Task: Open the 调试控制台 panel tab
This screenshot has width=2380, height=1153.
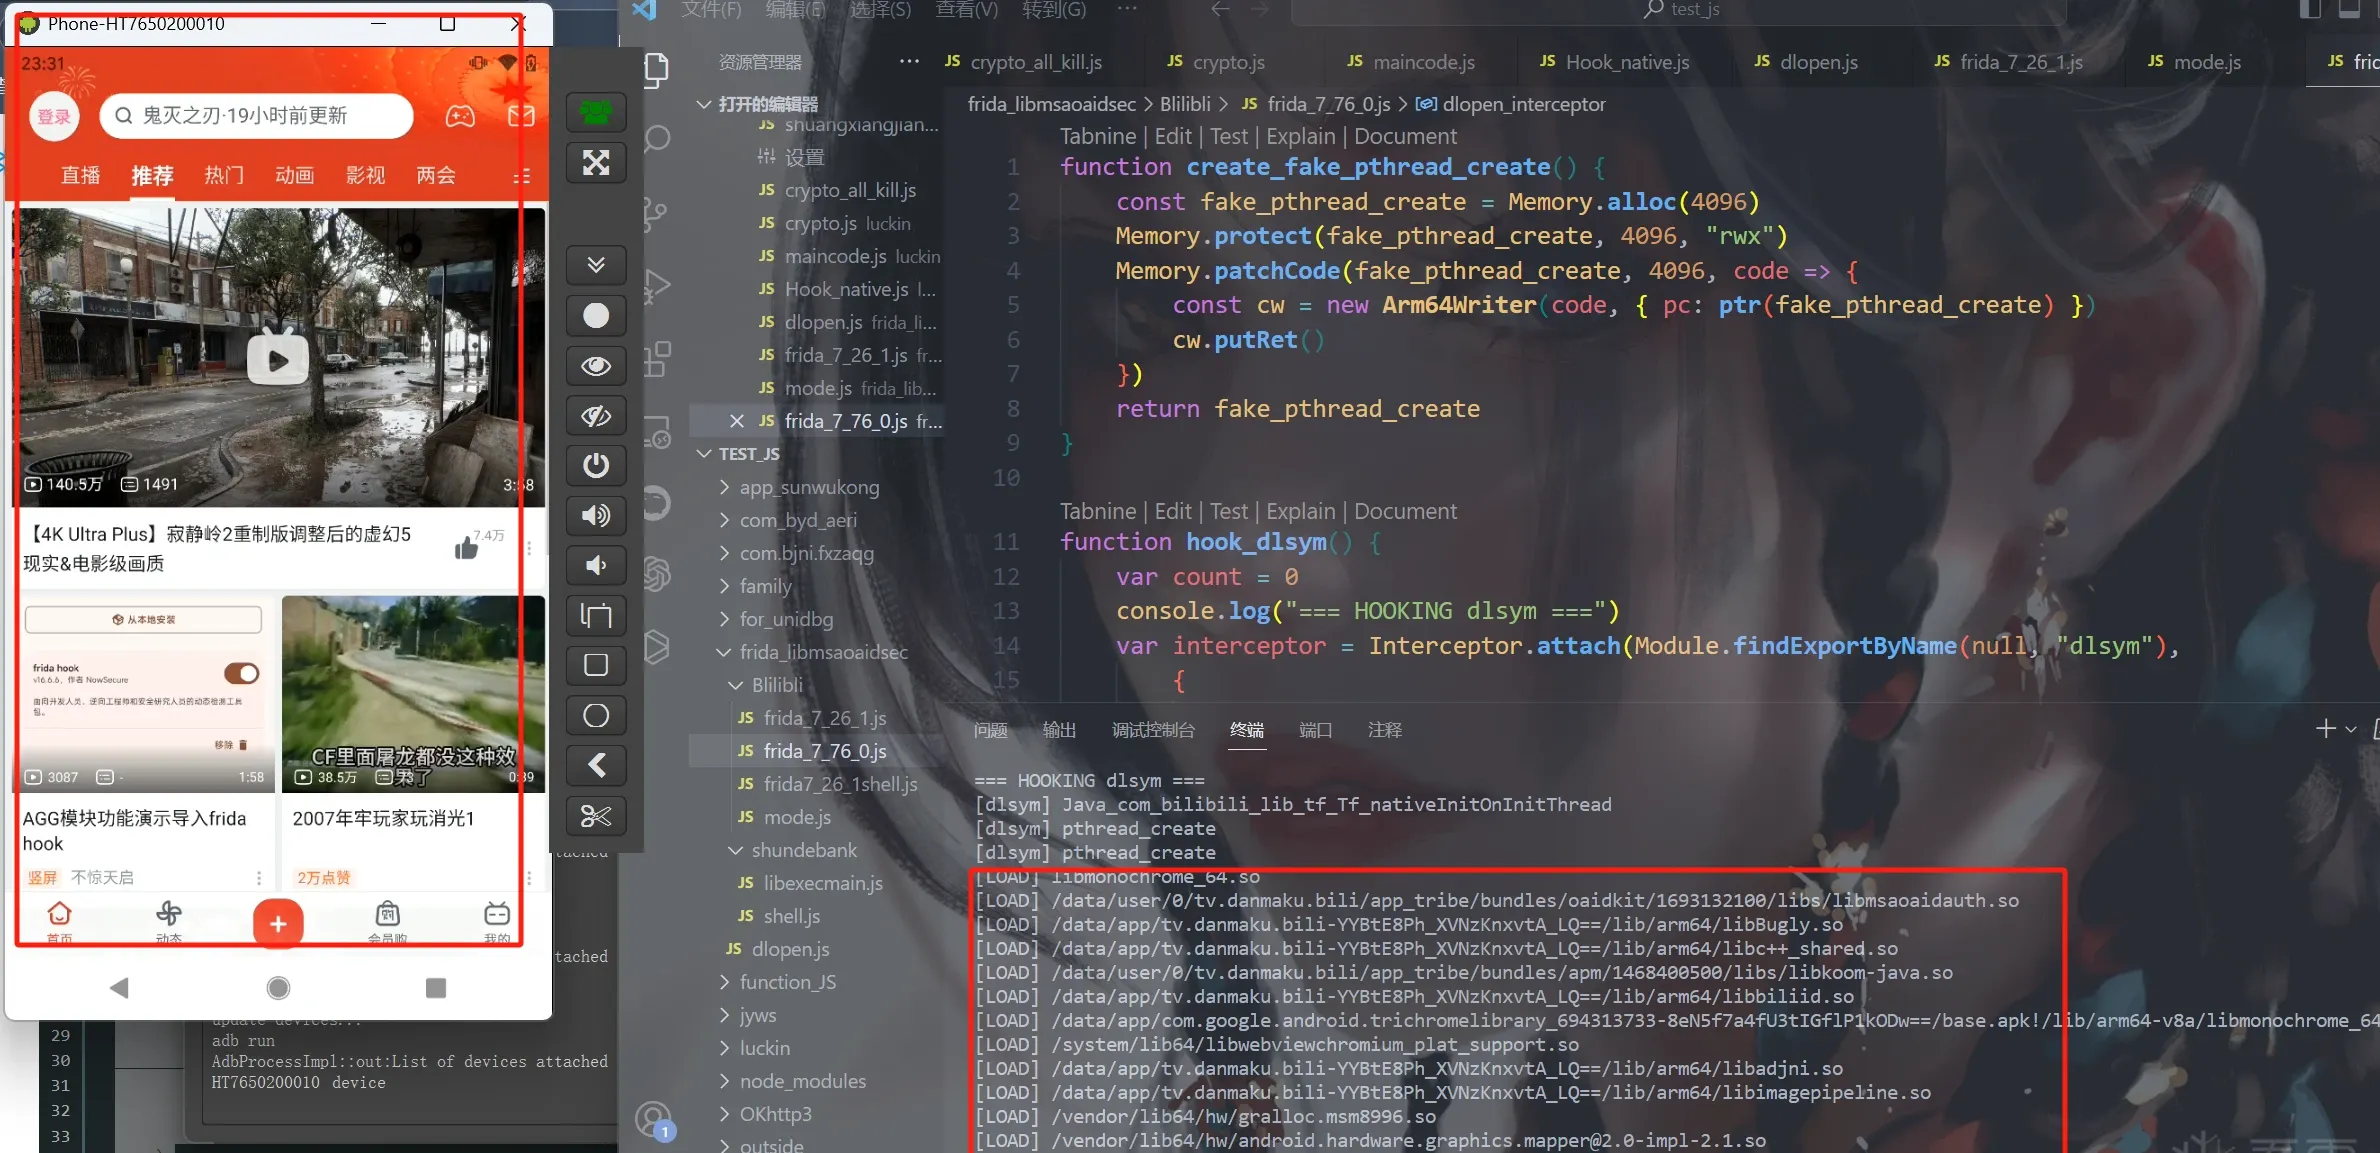Action: (1153, 730)
